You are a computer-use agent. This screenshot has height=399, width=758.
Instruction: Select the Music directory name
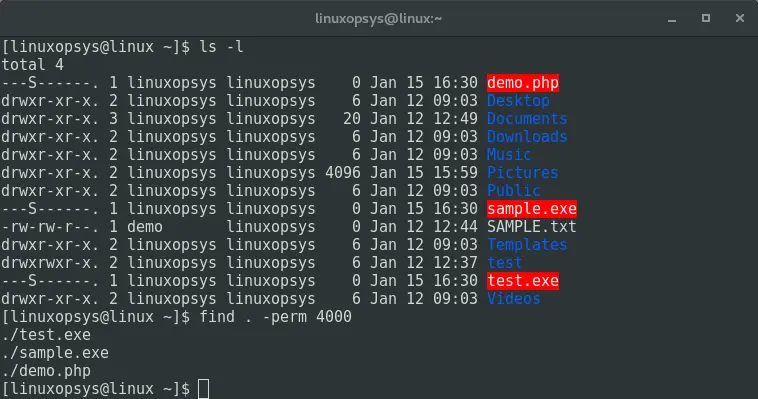point(509,155)
